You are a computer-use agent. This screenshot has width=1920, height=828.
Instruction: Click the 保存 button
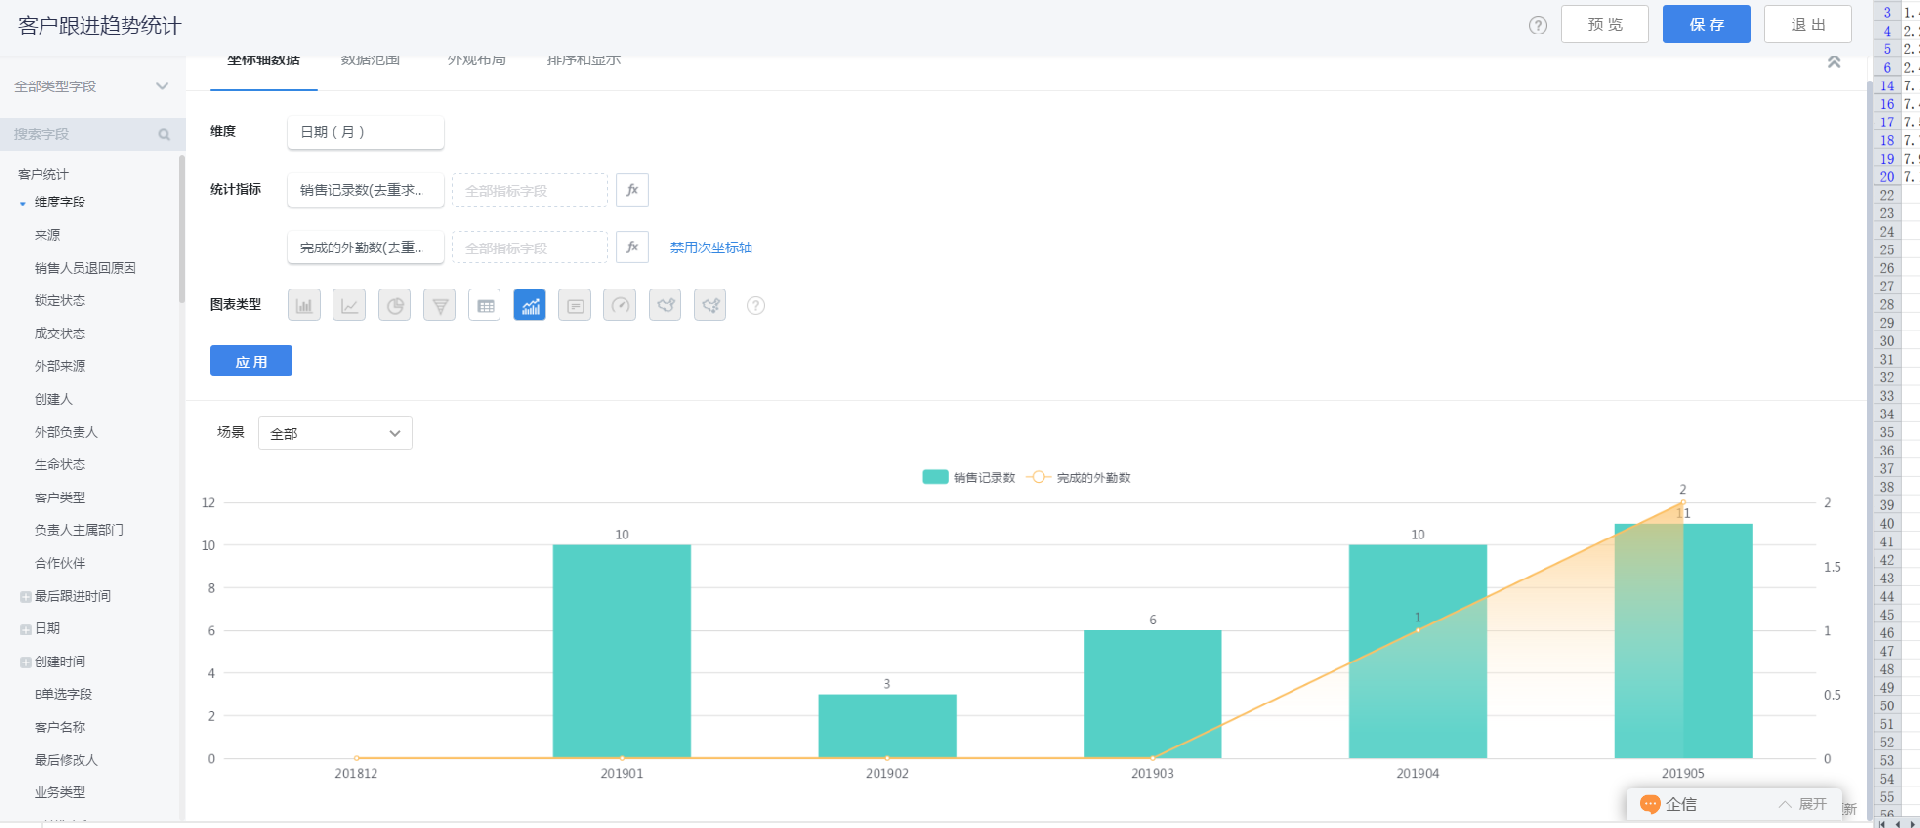pos(1707,24)
